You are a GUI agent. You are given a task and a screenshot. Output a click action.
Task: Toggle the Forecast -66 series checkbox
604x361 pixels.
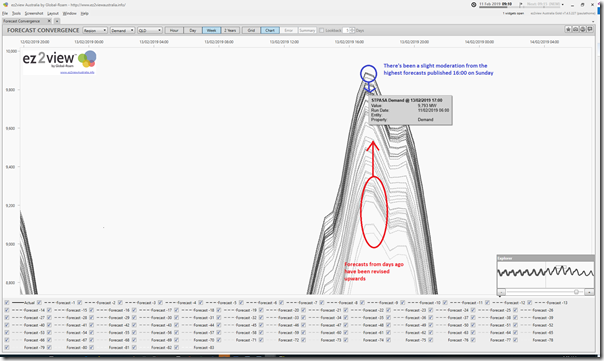(x=7, y=340)
